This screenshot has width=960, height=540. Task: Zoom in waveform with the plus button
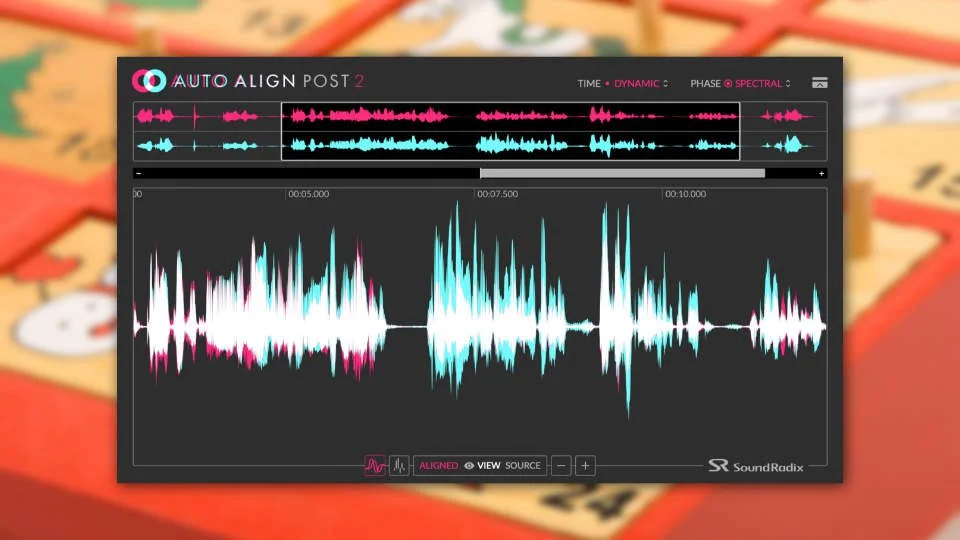585,466
